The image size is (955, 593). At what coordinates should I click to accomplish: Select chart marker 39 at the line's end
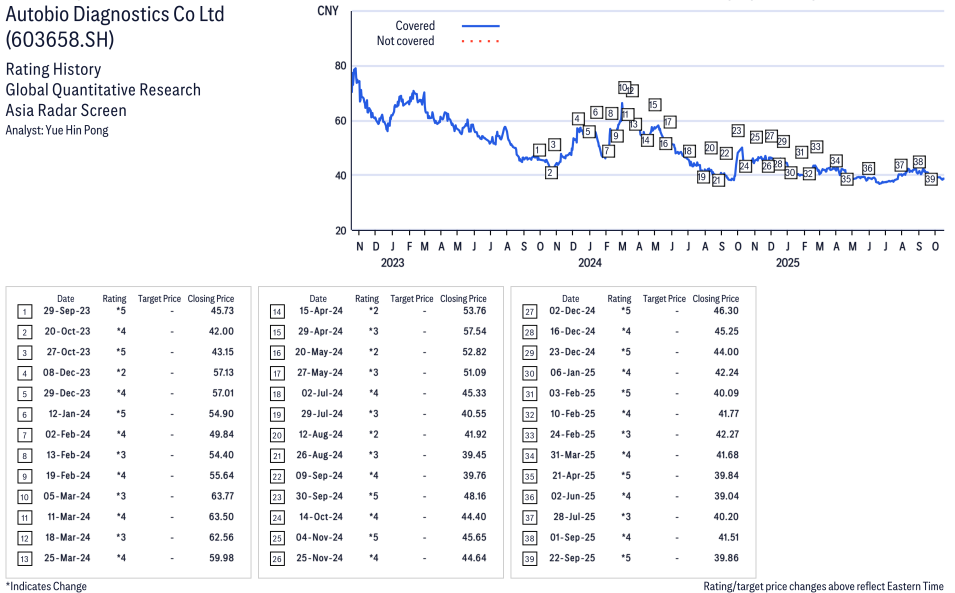tap(930, 179)
